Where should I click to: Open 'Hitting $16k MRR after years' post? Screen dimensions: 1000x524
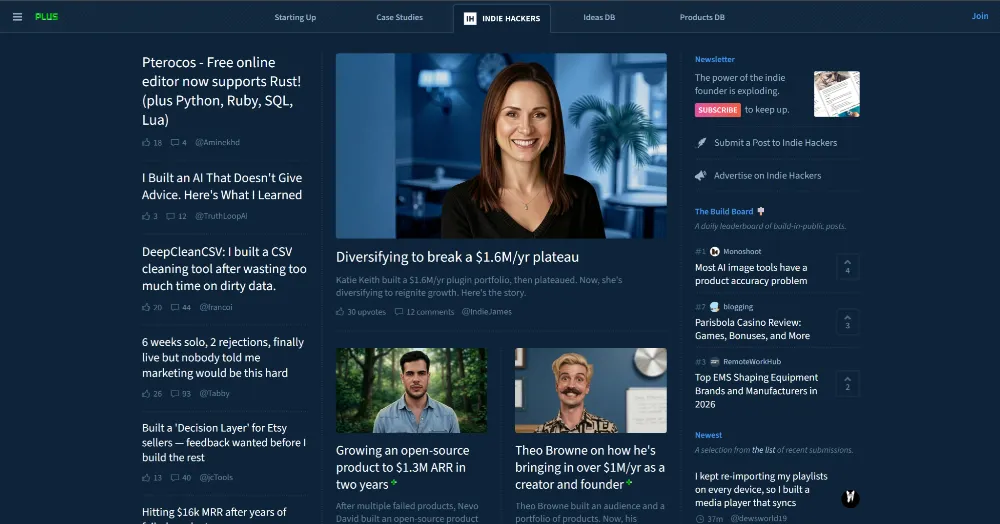(x=214, y=515)
